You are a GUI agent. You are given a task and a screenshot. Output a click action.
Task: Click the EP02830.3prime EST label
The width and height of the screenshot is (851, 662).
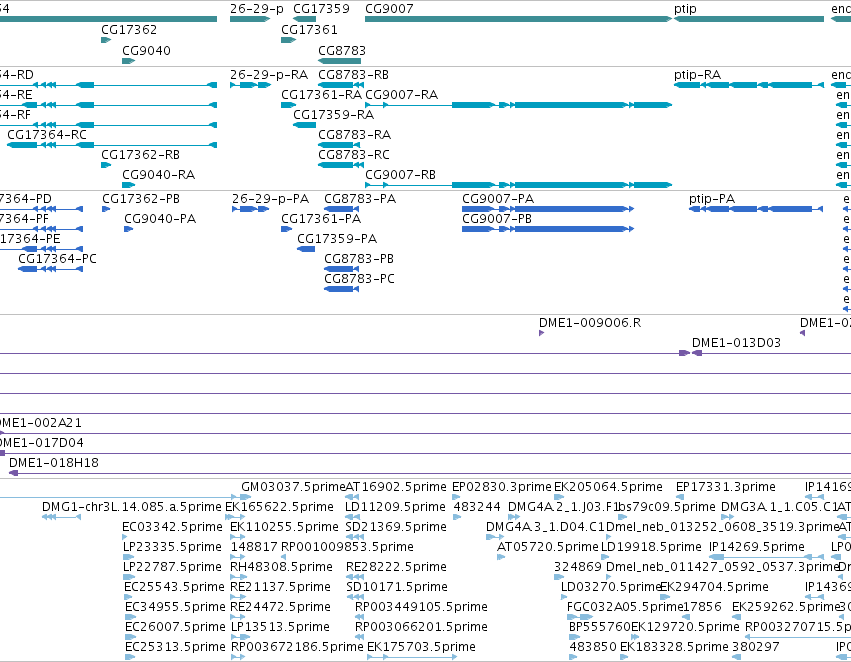501,487
